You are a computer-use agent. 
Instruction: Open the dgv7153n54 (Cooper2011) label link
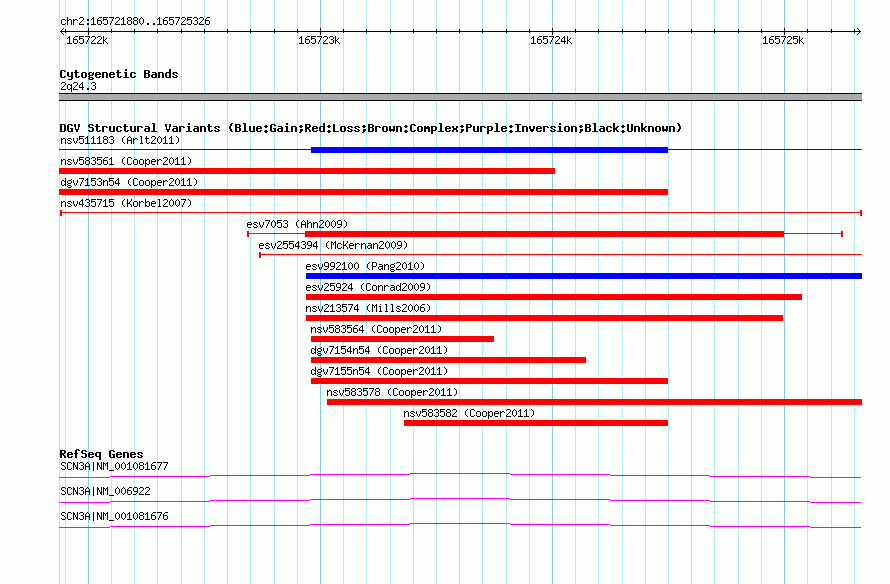tap(129, 182)
